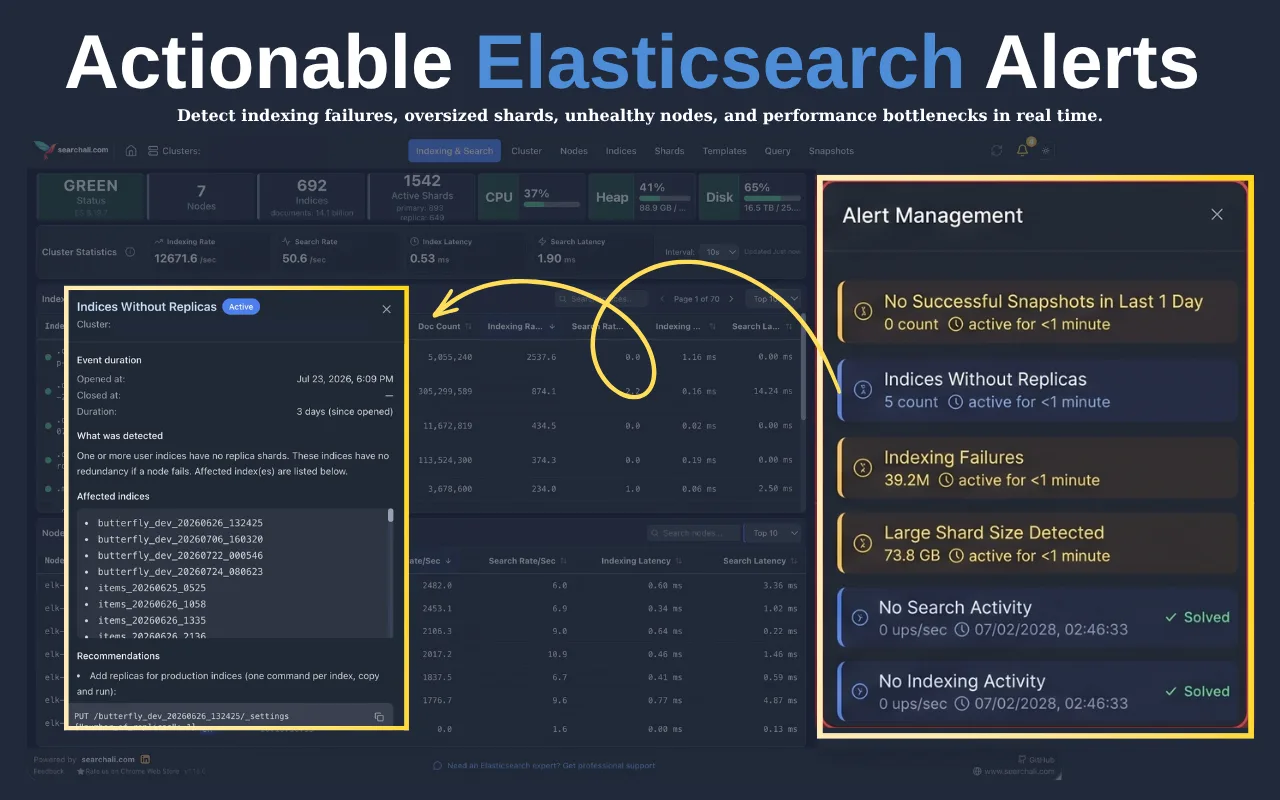Viewport: 1280px width, 800px height.
Task: Sort nodes by Search Rate/Sec
Action: click(528, 561)
